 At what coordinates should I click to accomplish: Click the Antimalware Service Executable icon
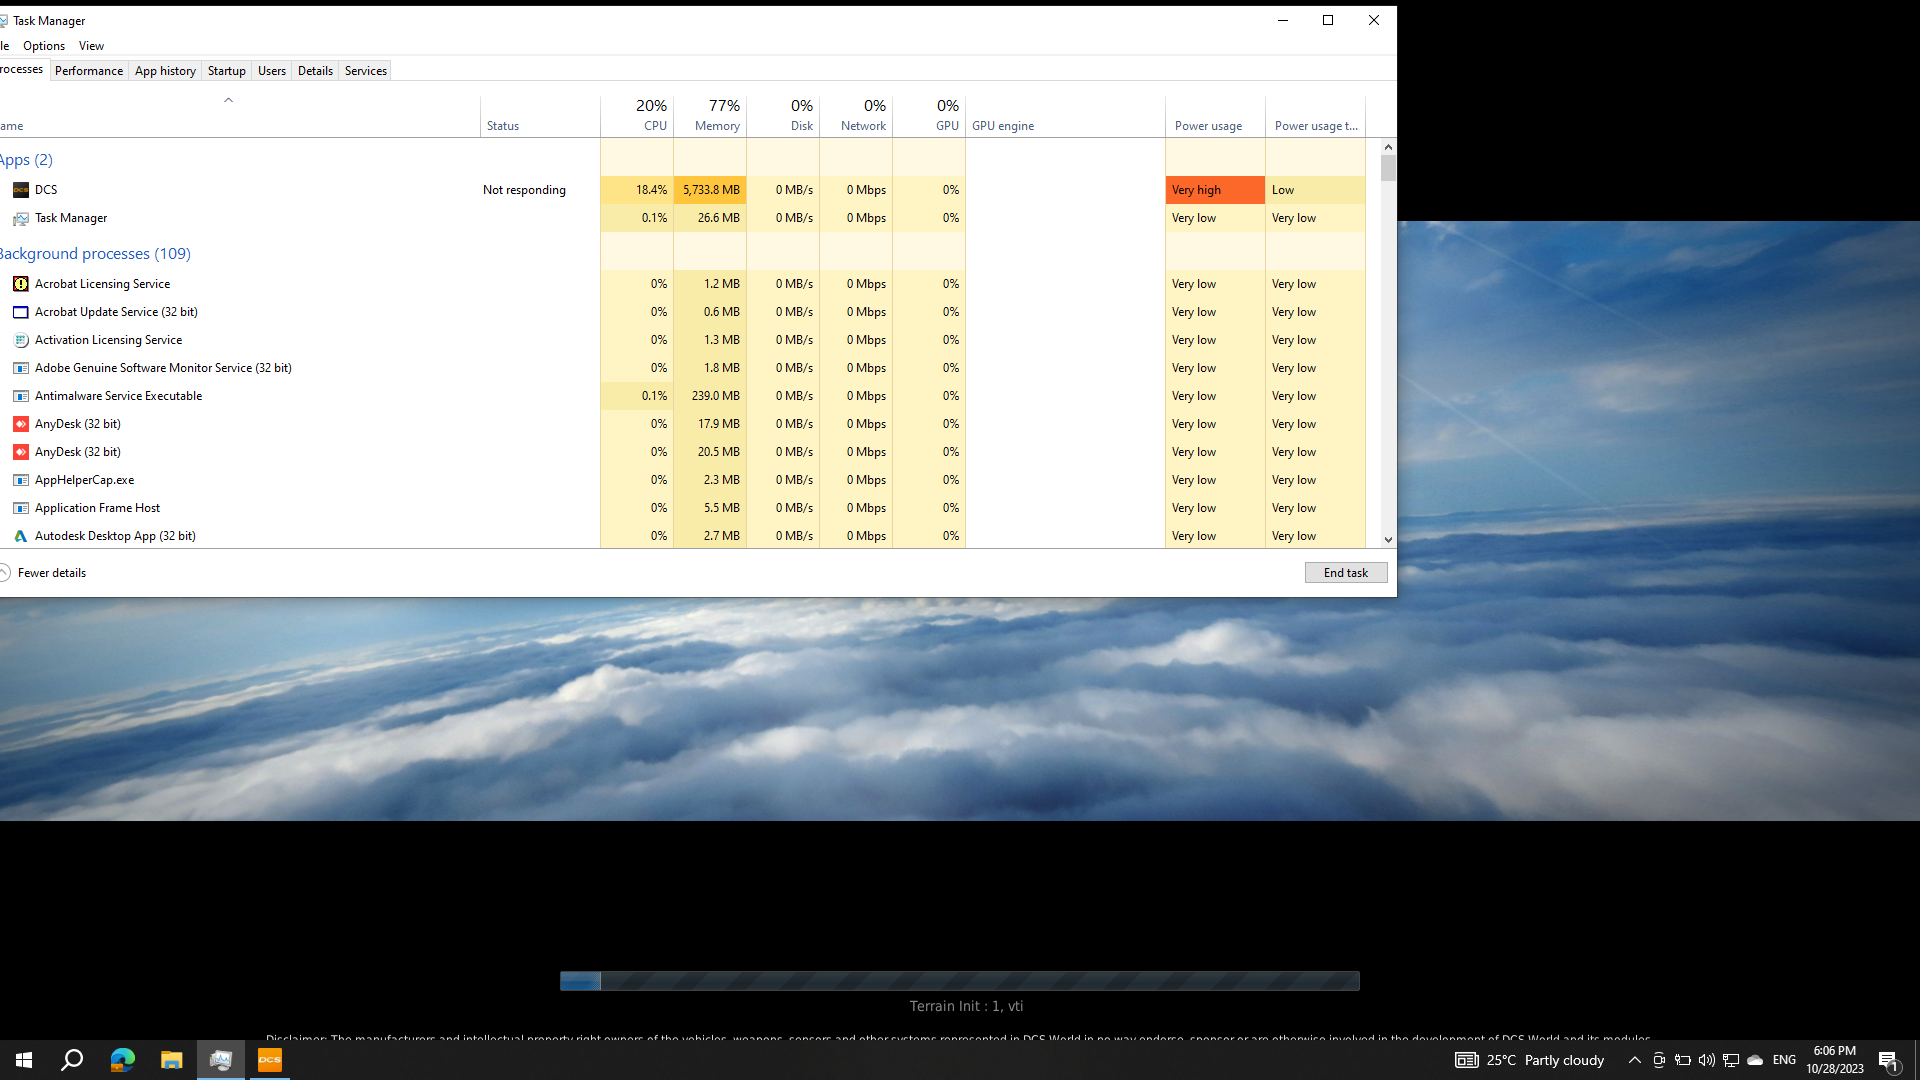(x=20, y=396)
